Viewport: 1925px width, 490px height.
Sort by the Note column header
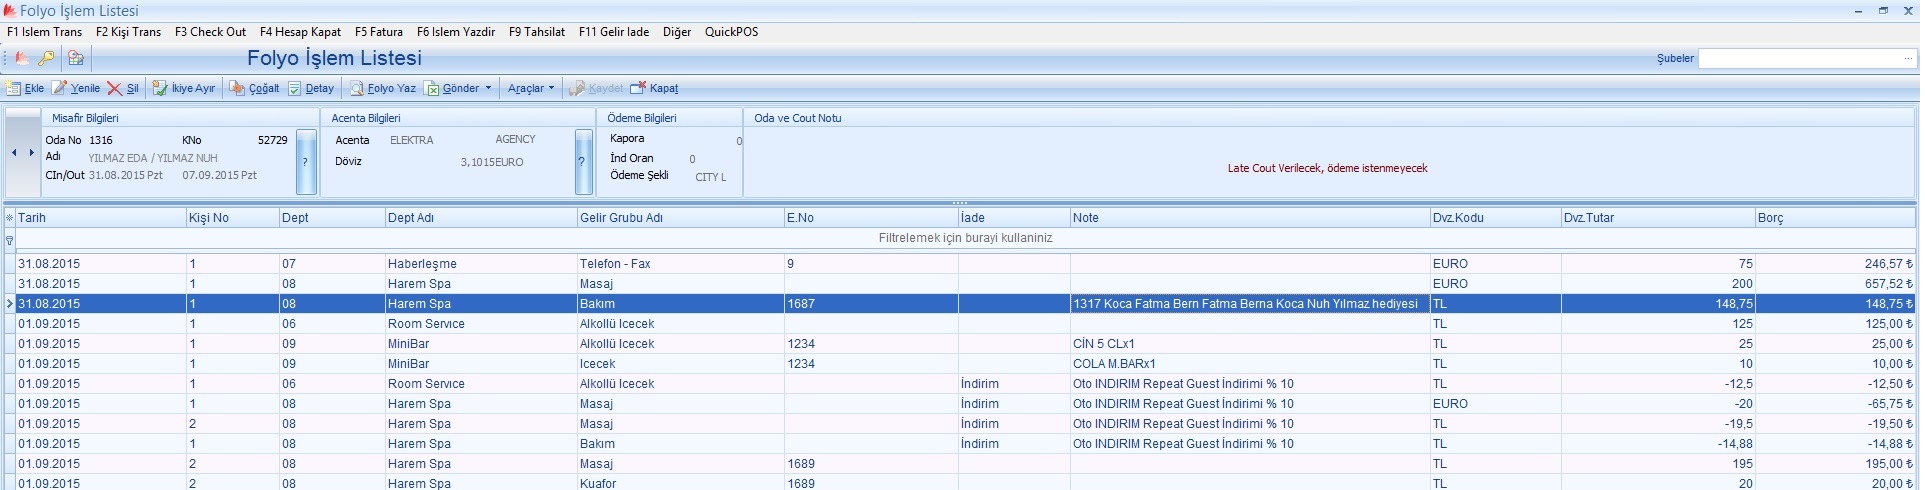pyautogui.click(x=1250, y=218)
